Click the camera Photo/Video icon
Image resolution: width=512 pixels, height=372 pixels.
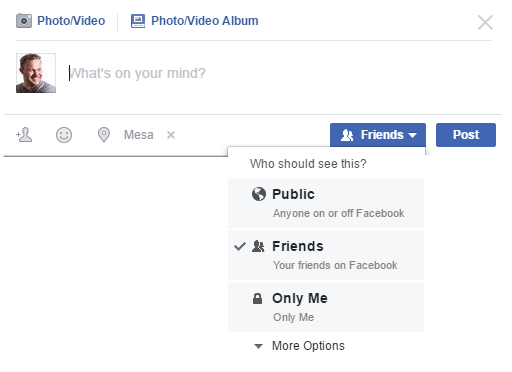(x=24, y=21)
